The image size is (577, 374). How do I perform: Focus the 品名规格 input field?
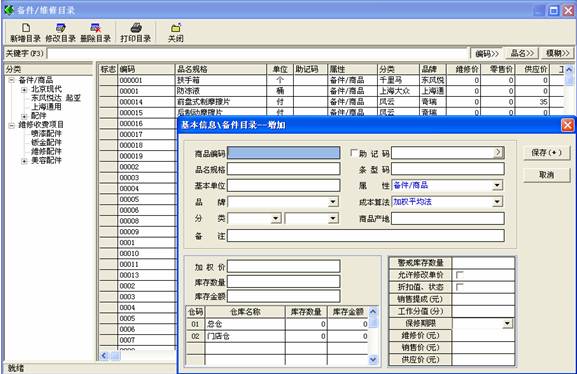283,169
